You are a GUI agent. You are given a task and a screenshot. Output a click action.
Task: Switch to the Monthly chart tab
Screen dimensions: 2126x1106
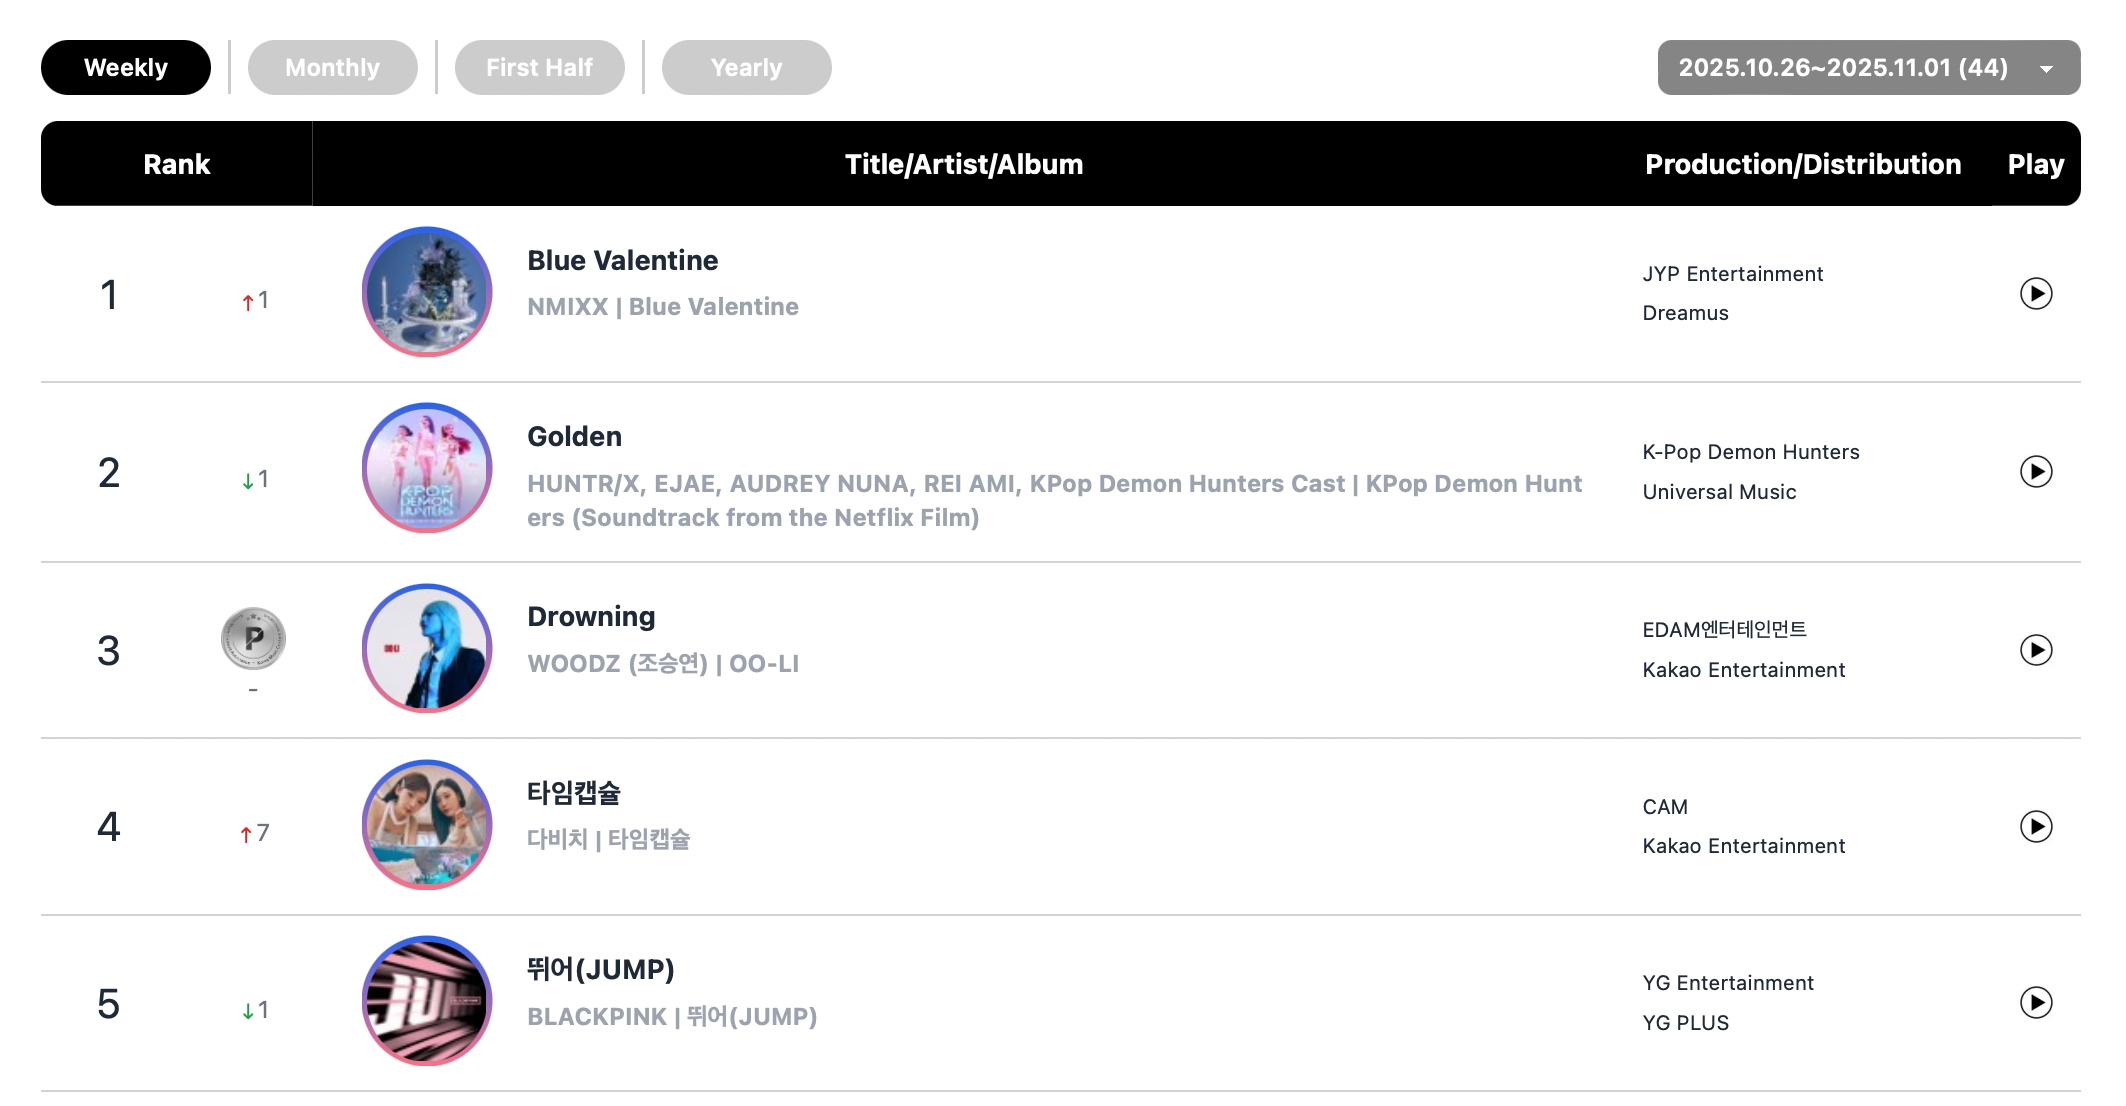click(x=332, y=68)
